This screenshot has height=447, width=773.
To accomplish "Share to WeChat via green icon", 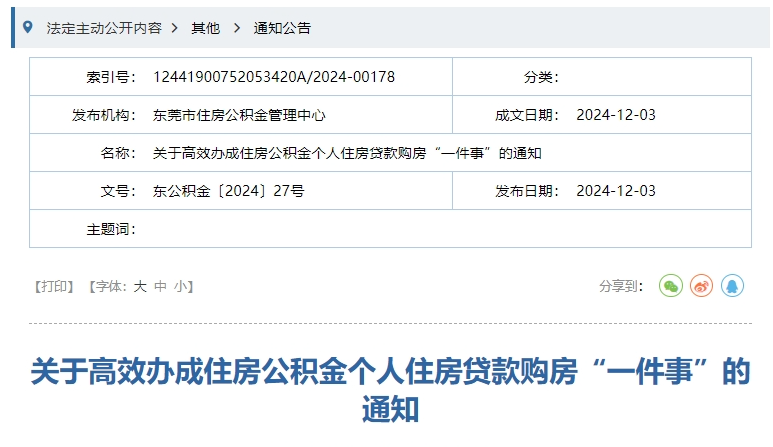I will (x=670, y=286).
